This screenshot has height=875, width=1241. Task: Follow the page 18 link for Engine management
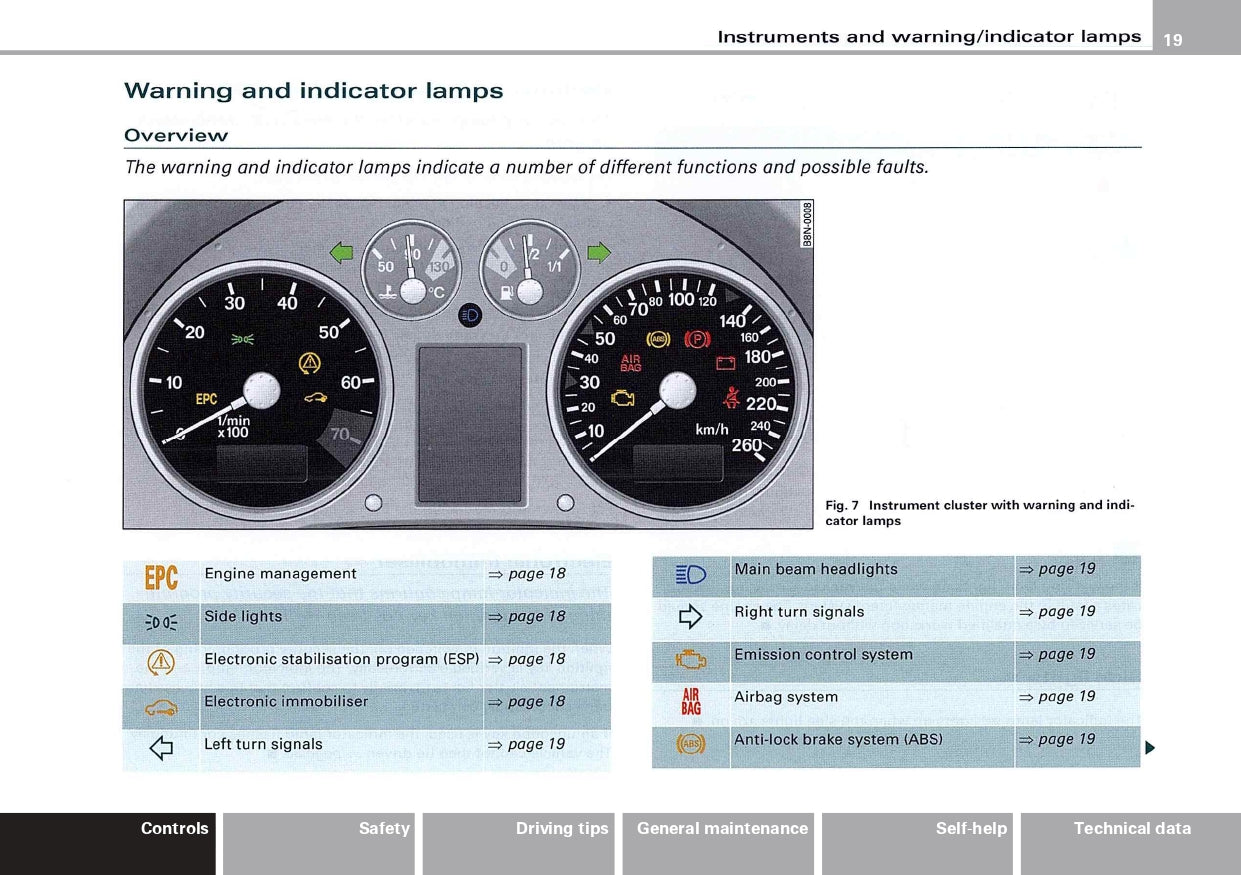[x=528, y=574]
